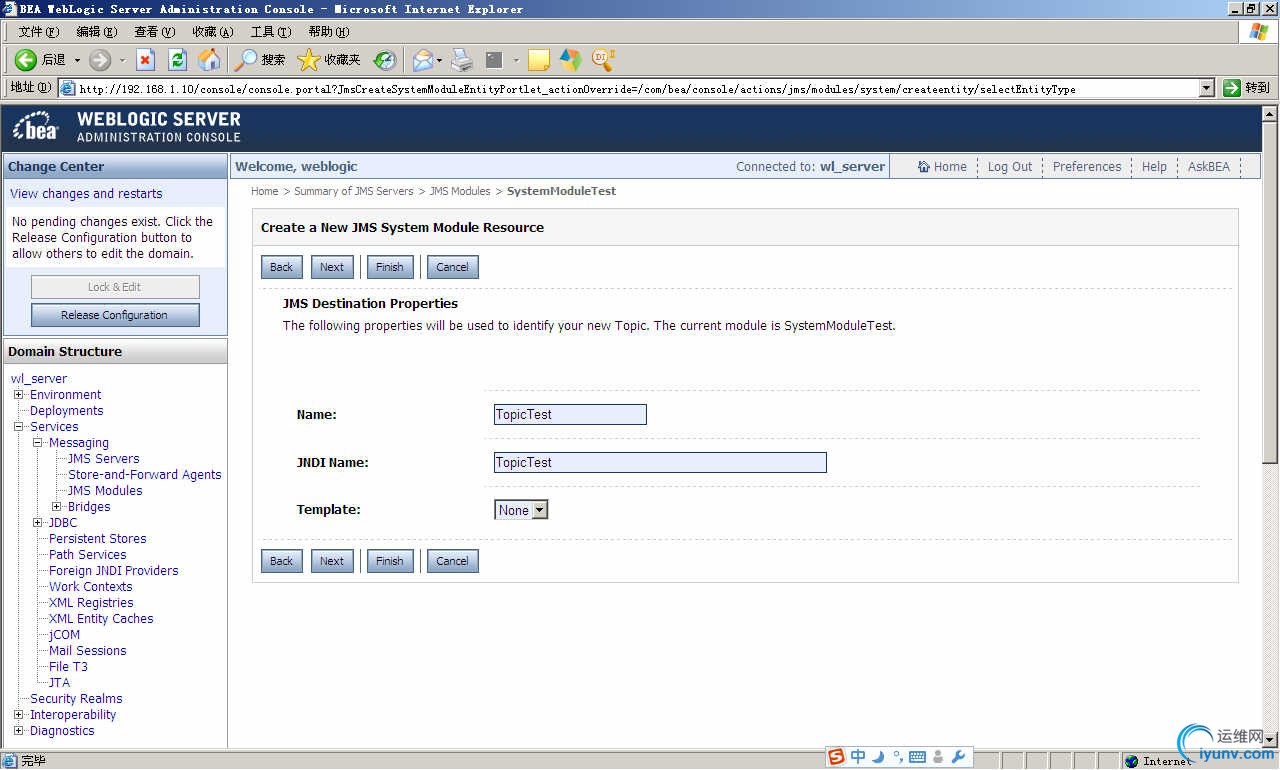The width and height of the screenshot is (1280, 770).
Task: Open the Favorites star toolbar icon
Action: pyautogui.click(x=309, y=60)
